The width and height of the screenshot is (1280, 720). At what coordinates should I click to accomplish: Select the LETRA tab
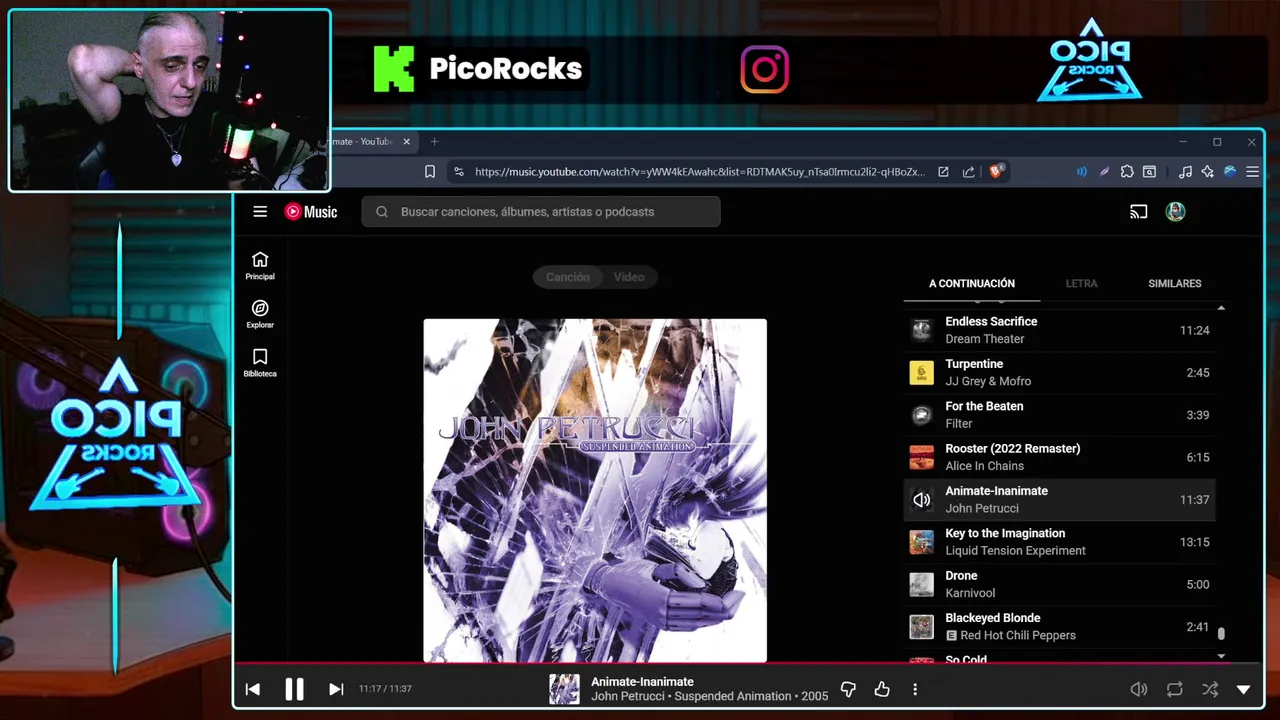1081,283
